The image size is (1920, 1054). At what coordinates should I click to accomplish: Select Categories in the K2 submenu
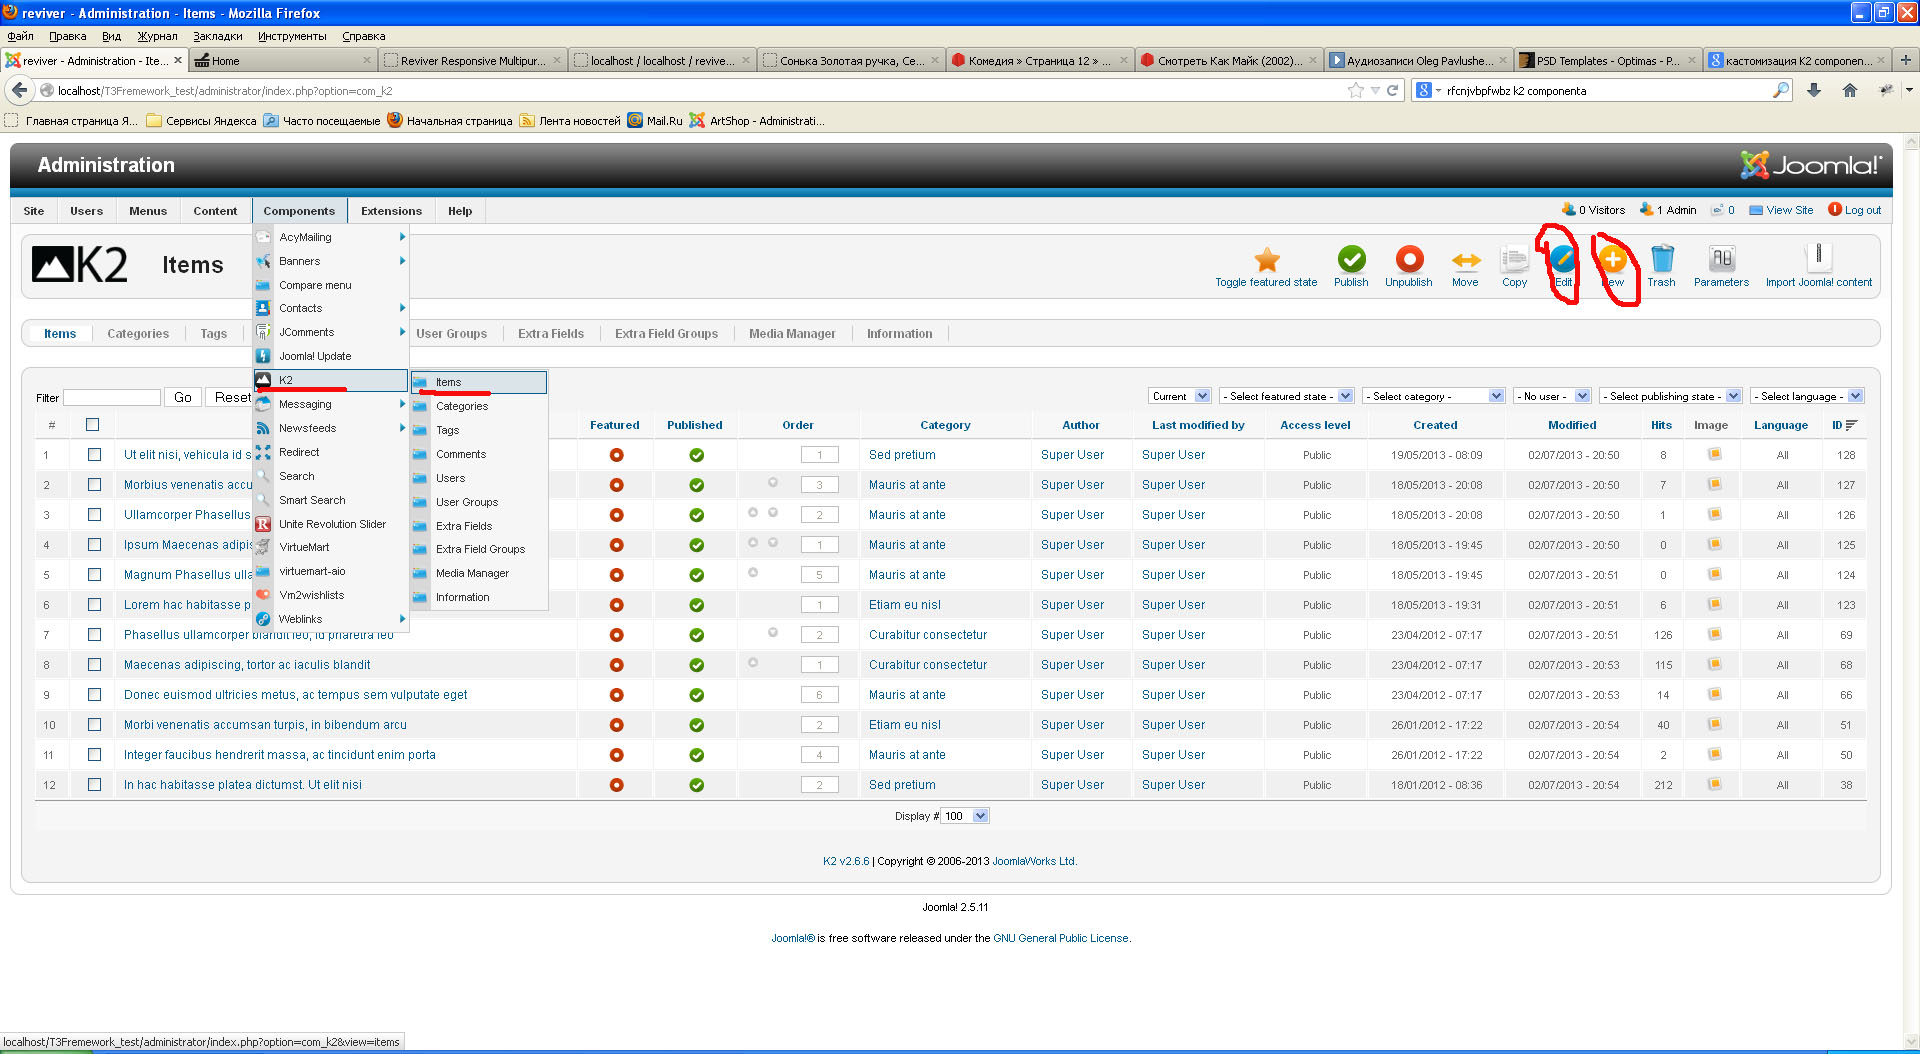click(462, 407)
